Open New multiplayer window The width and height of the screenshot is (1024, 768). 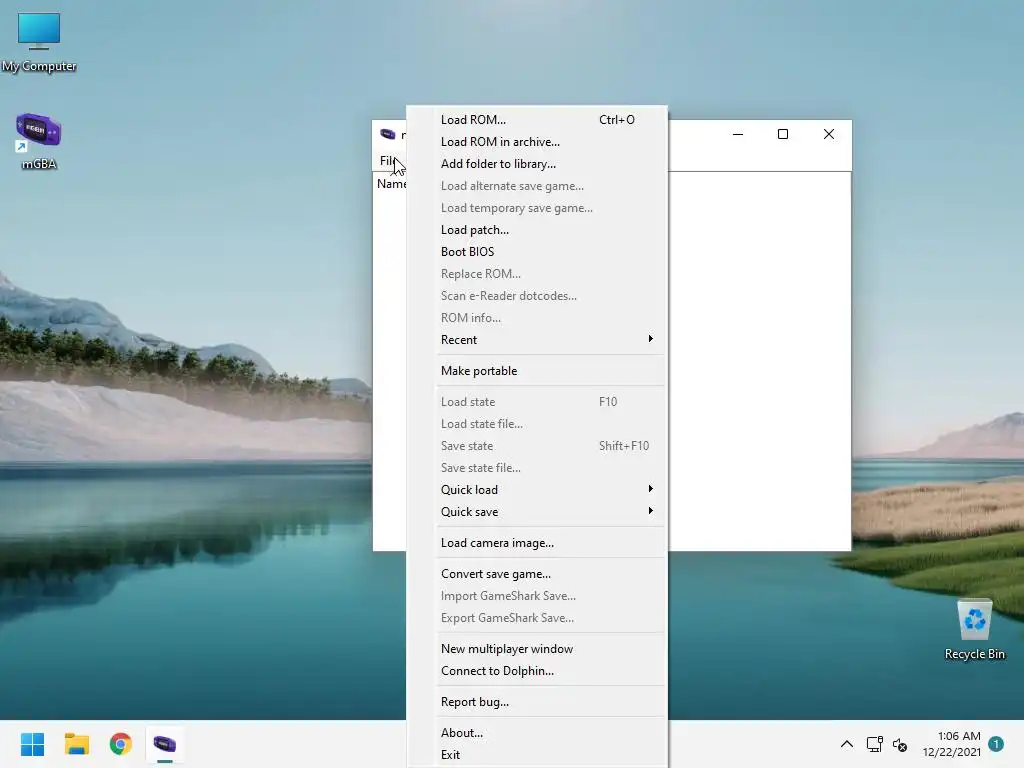tap(537, 648)
